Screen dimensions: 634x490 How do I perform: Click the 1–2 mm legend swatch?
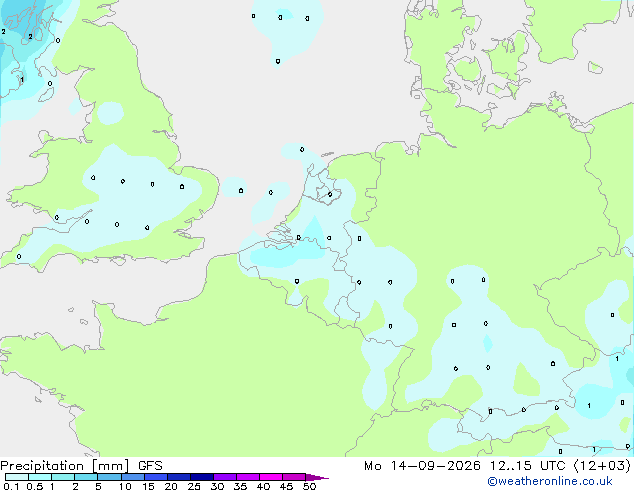coord(63,477)
